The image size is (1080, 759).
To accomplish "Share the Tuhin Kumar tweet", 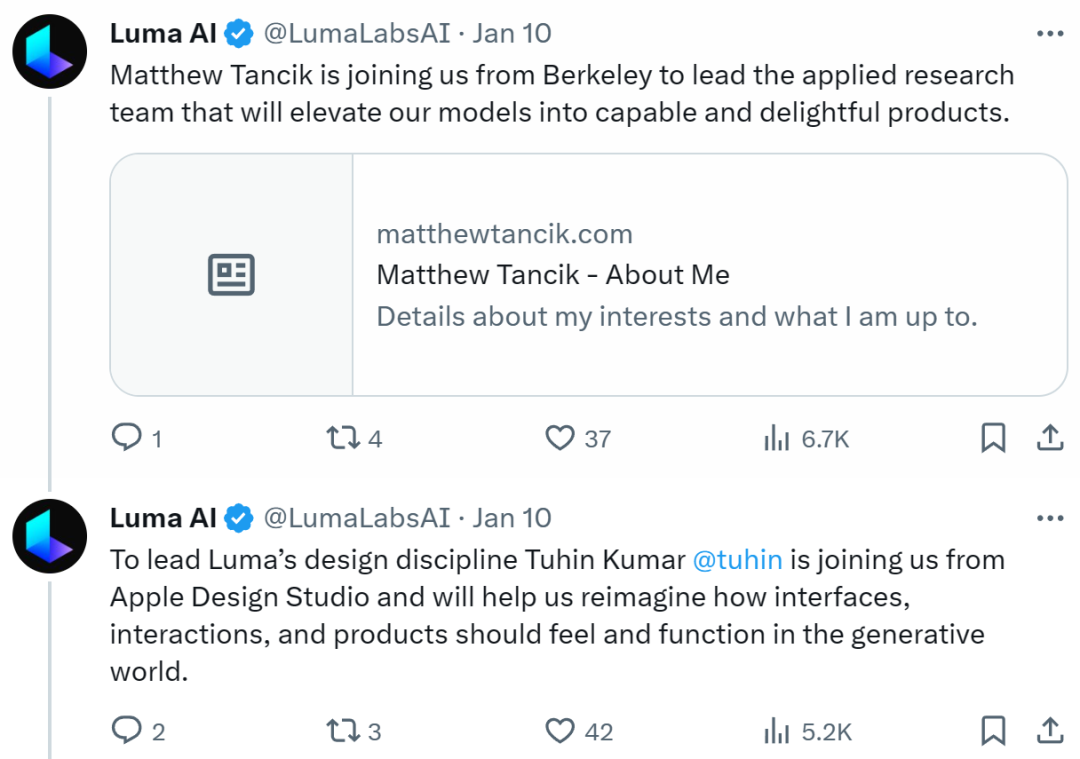I will (x=1050, y=731).
